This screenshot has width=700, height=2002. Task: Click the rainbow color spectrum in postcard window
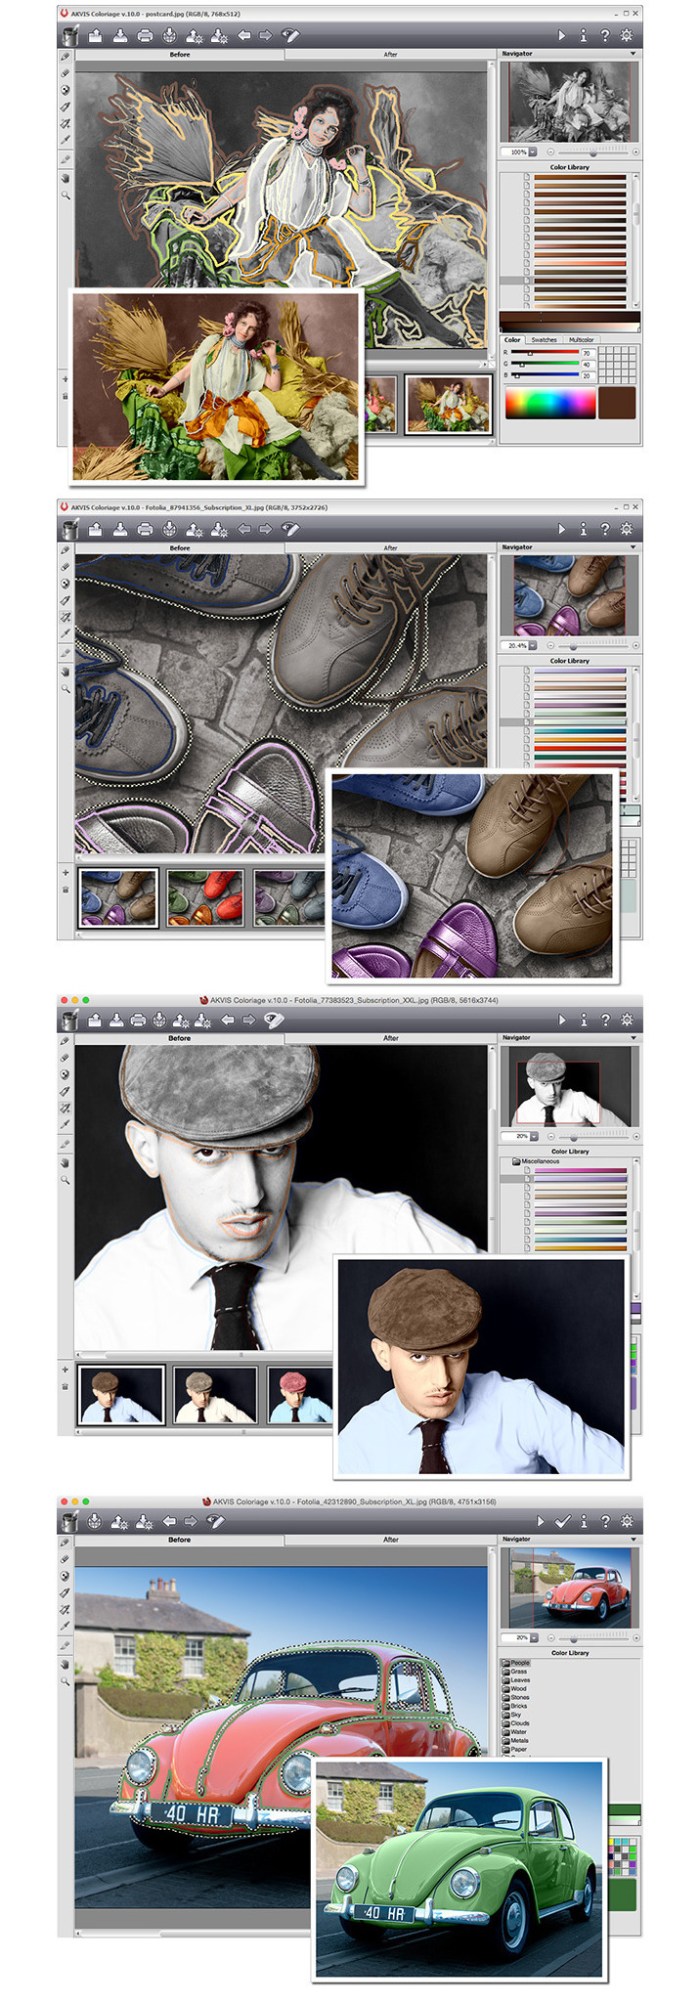(x=548, y=403)
